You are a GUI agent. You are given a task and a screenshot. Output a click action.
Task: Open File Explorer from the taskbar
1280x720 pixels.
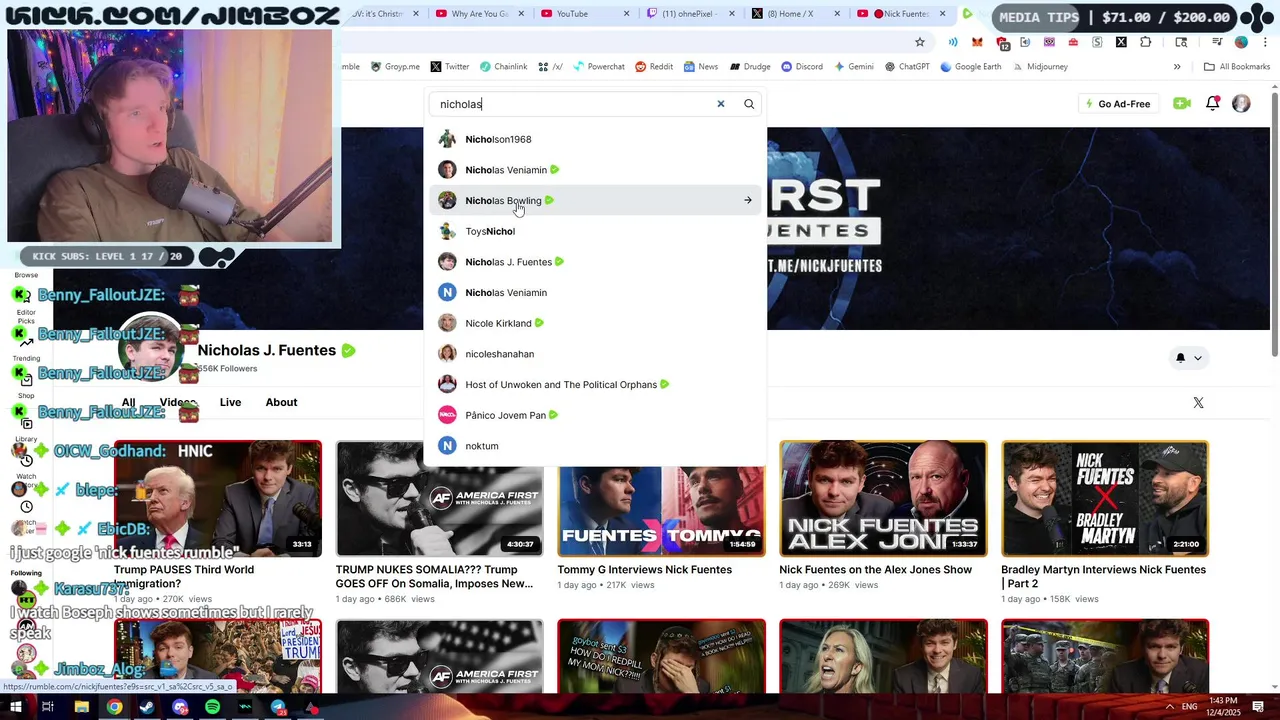click(x=81, y=707)
